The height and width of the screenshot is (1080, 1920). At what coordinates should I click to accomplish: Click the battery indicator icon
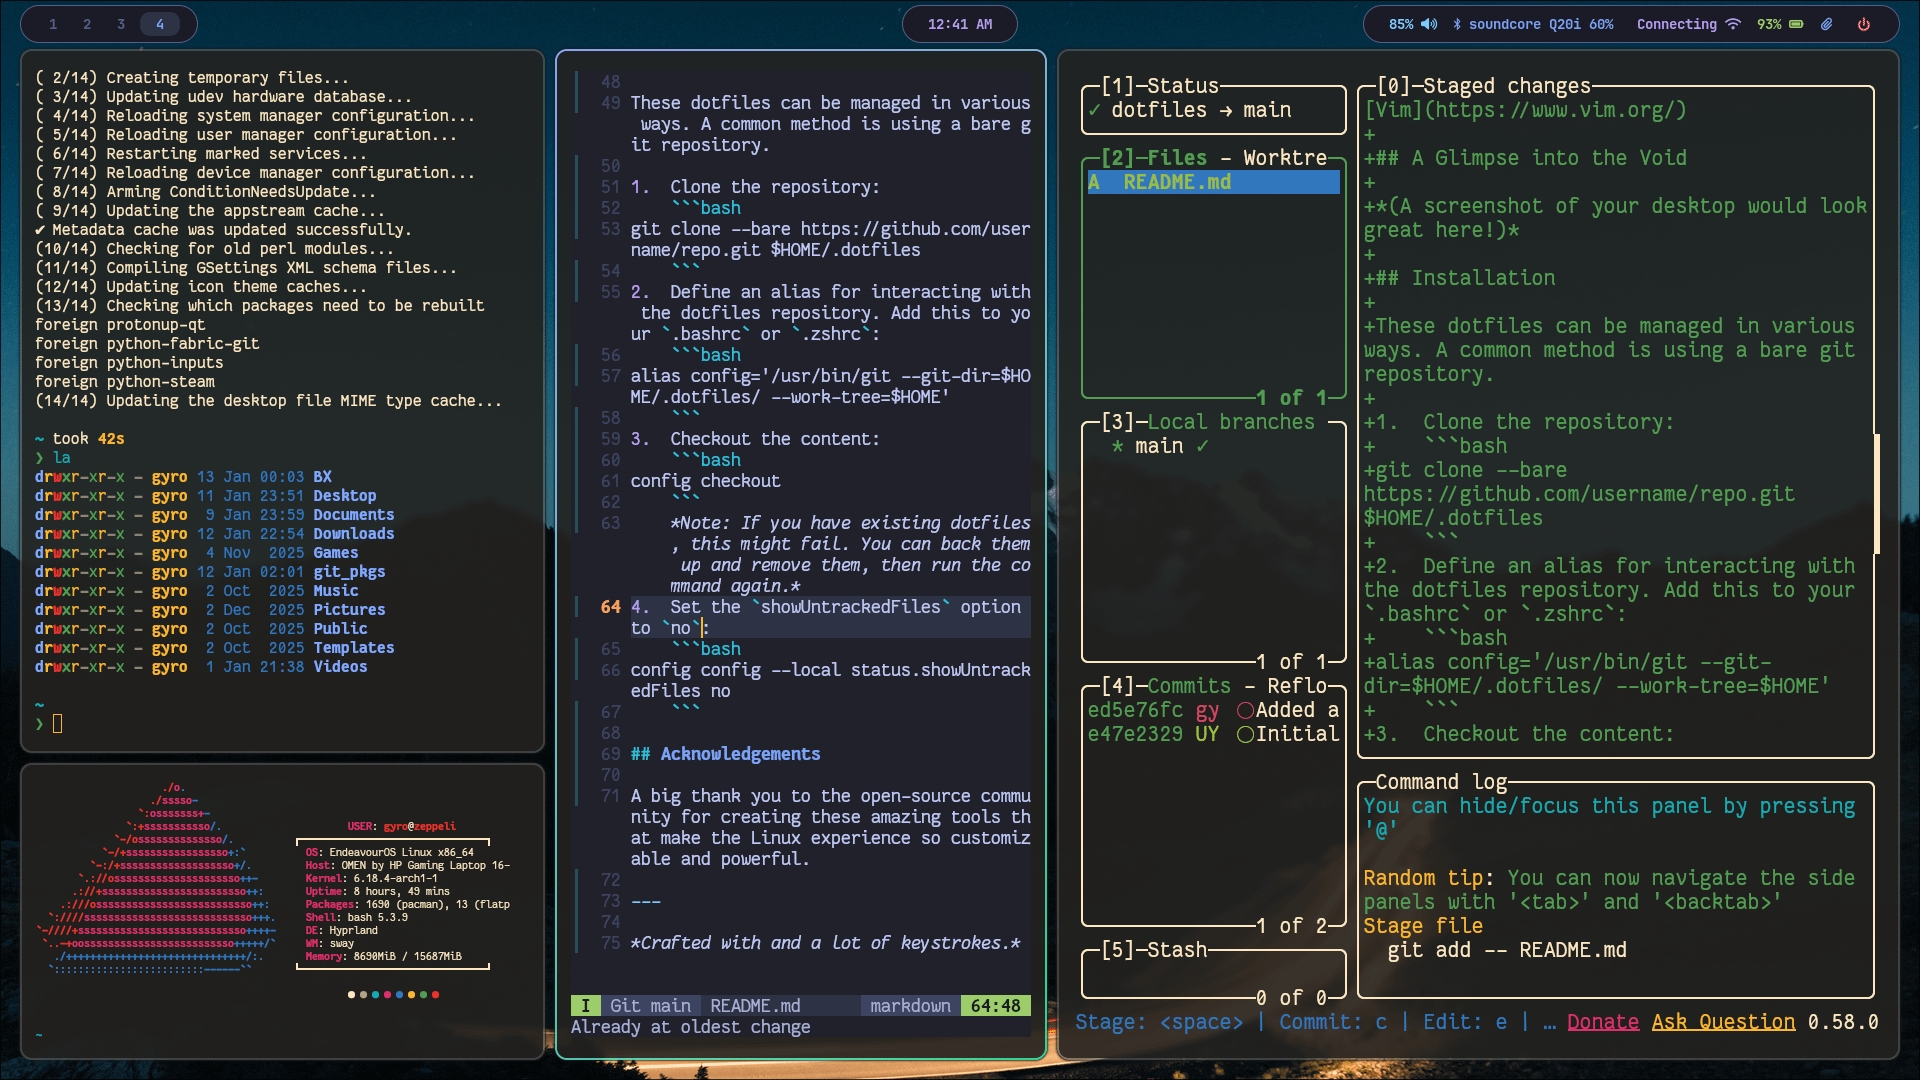[1796, 24]
